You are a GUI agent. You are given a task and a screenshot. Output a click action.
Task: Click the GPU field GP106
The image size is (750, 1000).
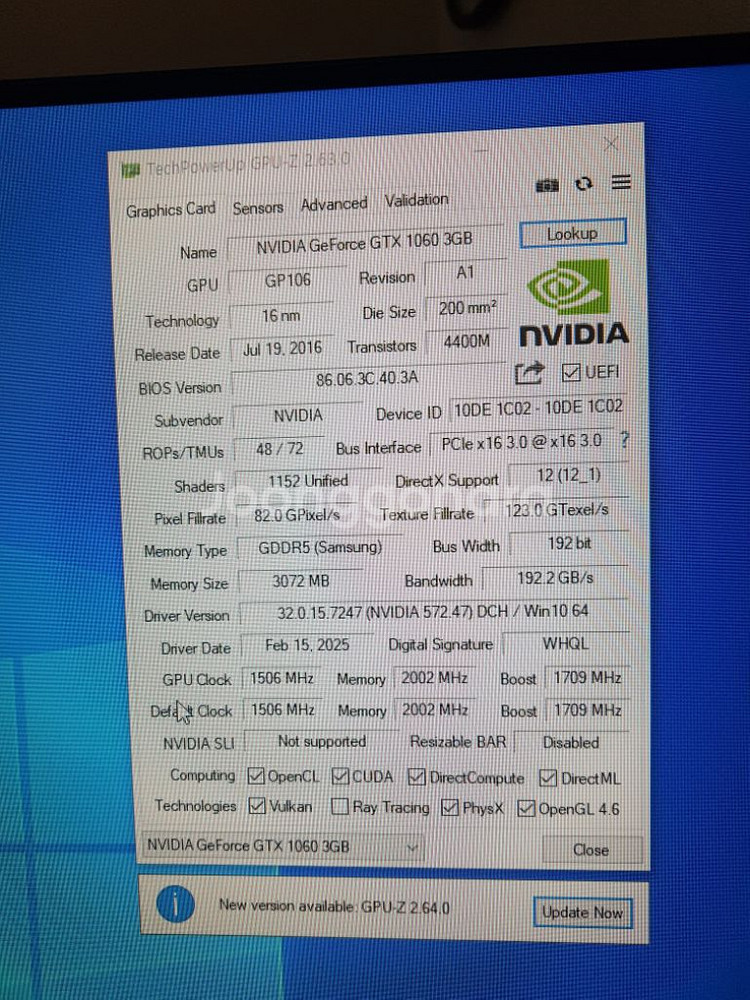pyautogui.click(x=288, y=281)
